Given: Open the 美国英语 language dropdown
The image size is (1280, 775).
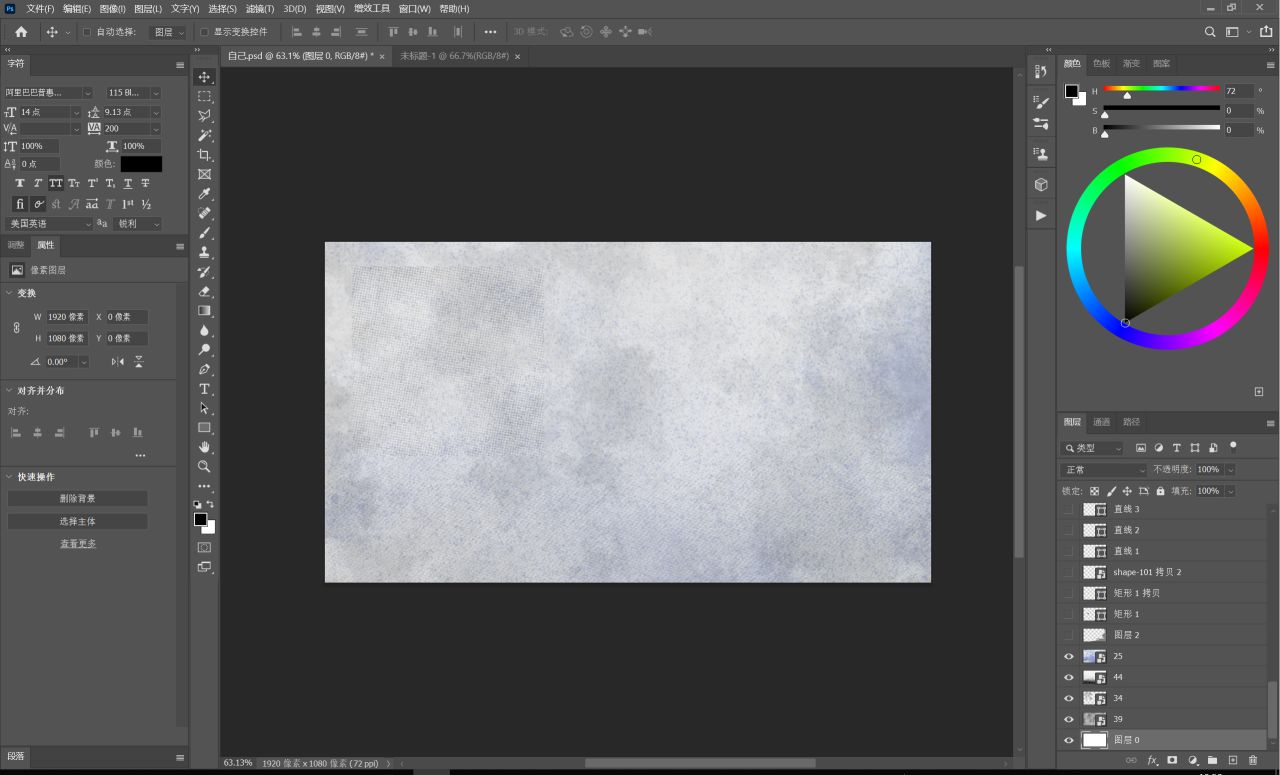Looking at the screenshot, I should pyautogui.click(x=49, y=224).
